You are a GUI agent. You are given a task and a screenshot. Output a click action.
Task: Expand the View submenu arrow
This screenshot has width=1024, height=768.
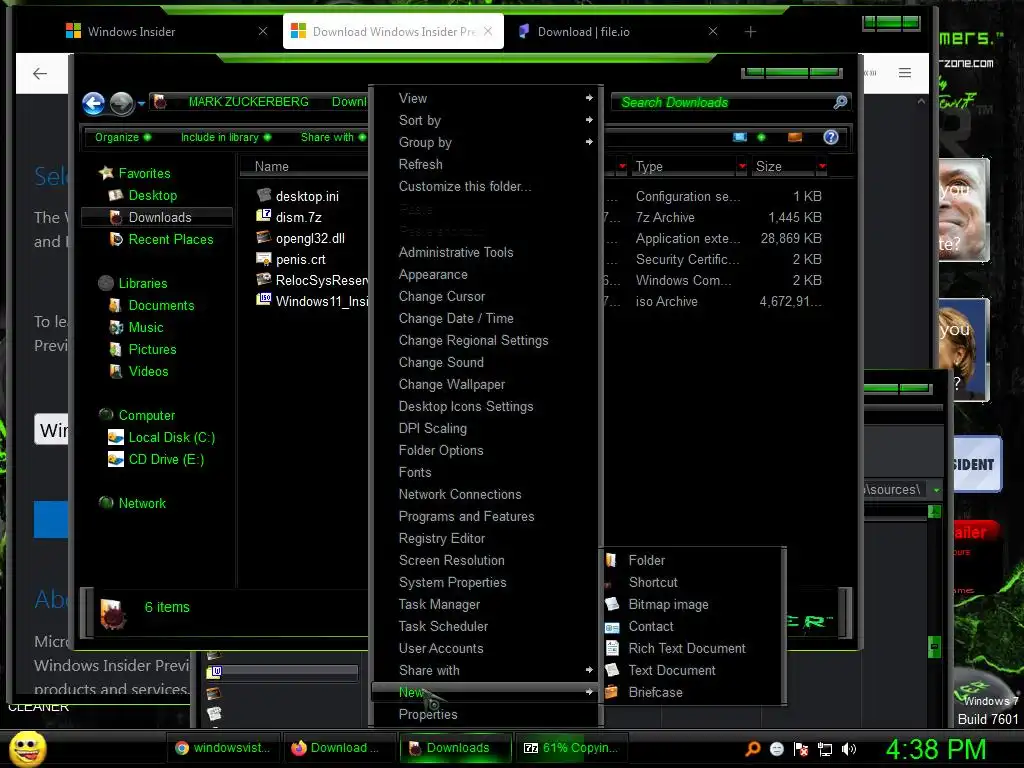point(589,98)
